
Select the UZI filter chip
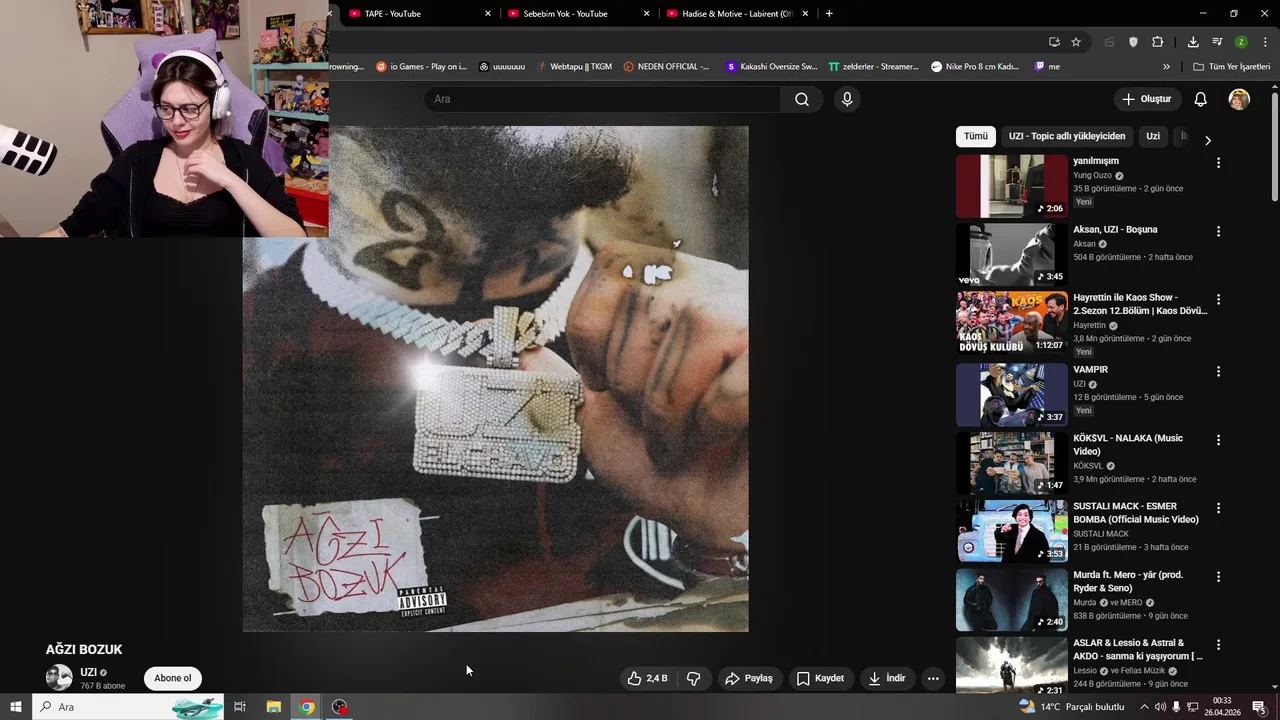[x=1153, y=136]
